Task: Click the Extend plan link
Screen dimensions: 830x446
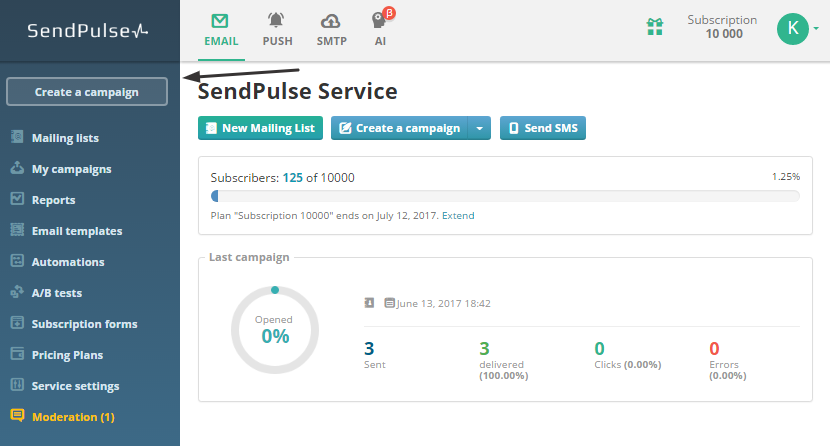Action: tap(458, 215)
